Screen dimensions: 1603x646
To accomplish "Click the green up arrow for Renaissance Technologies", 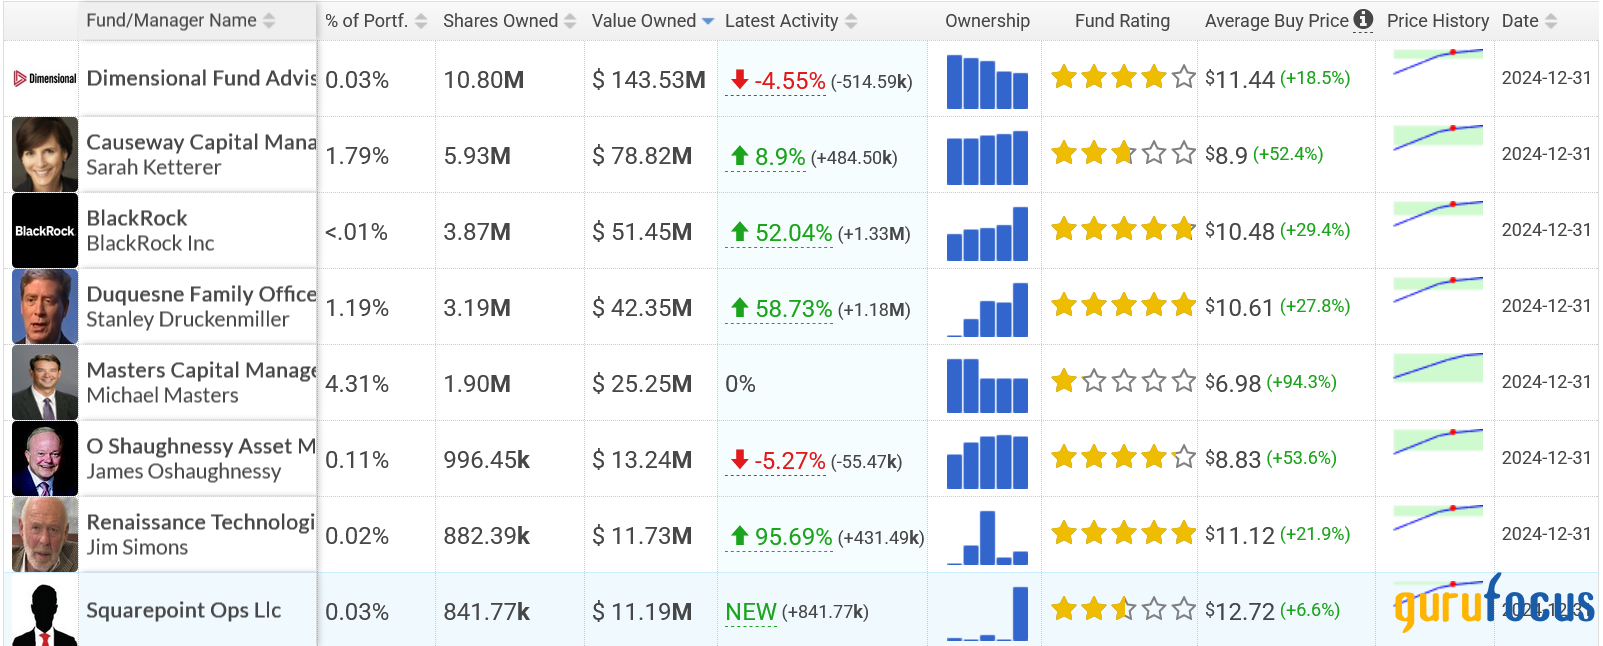I will point(740,536).
